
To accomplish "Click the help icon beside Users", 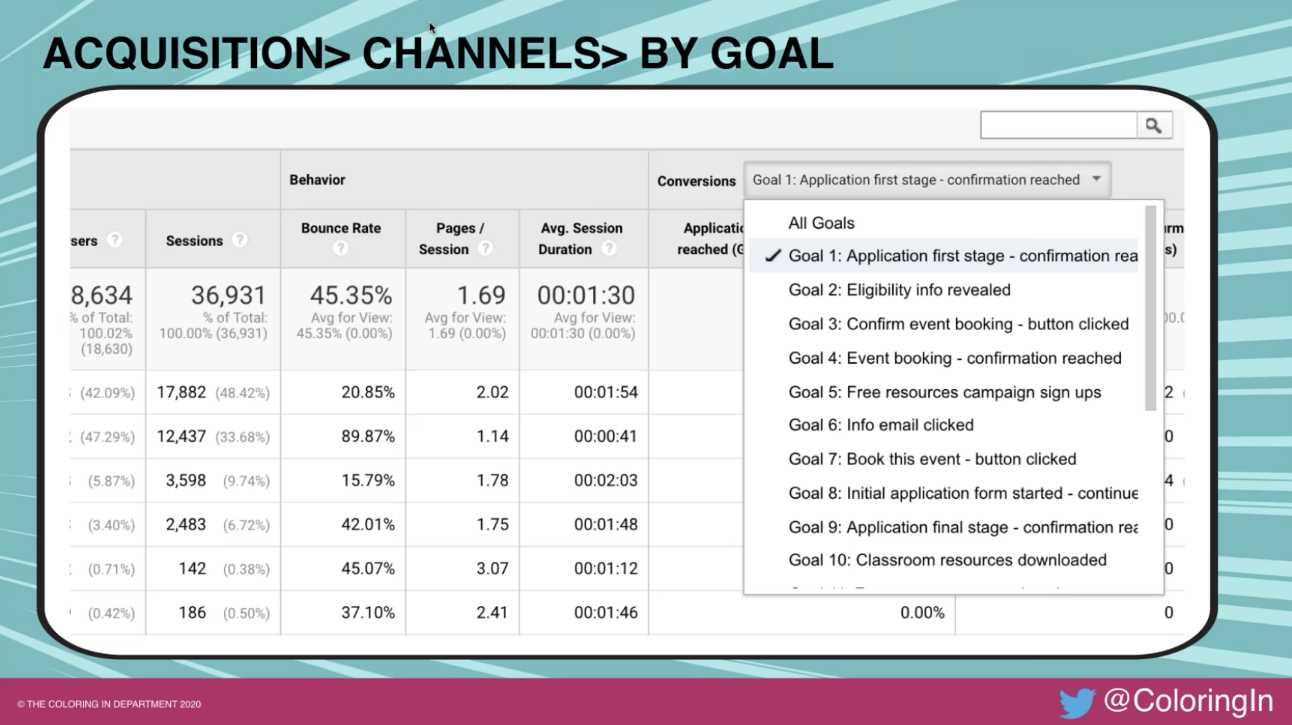I will coord(115,240).
